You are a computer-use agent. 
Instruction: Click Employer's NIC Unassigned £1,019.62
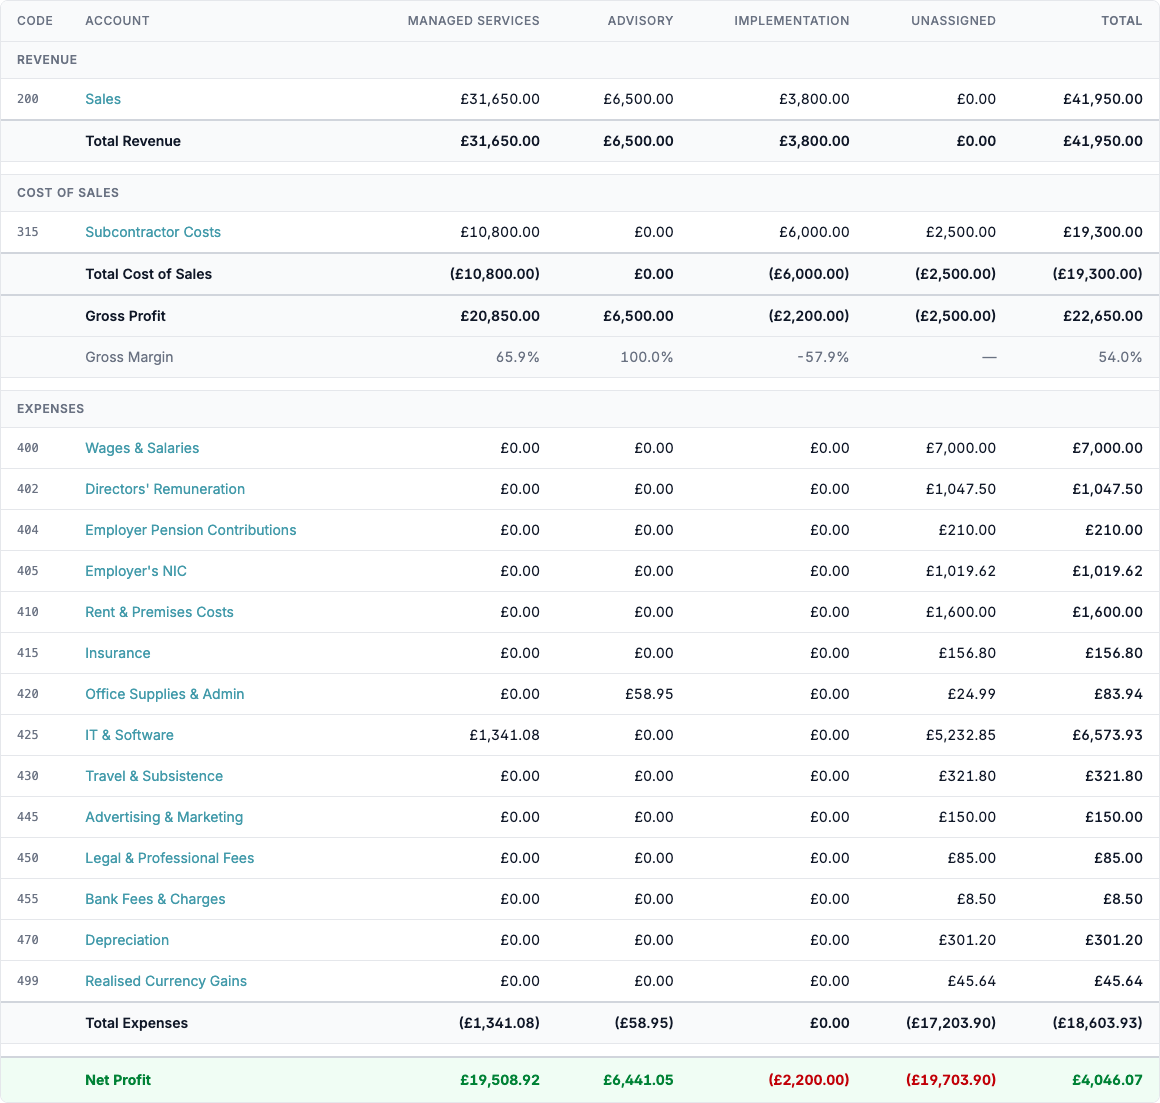[960, 571]
